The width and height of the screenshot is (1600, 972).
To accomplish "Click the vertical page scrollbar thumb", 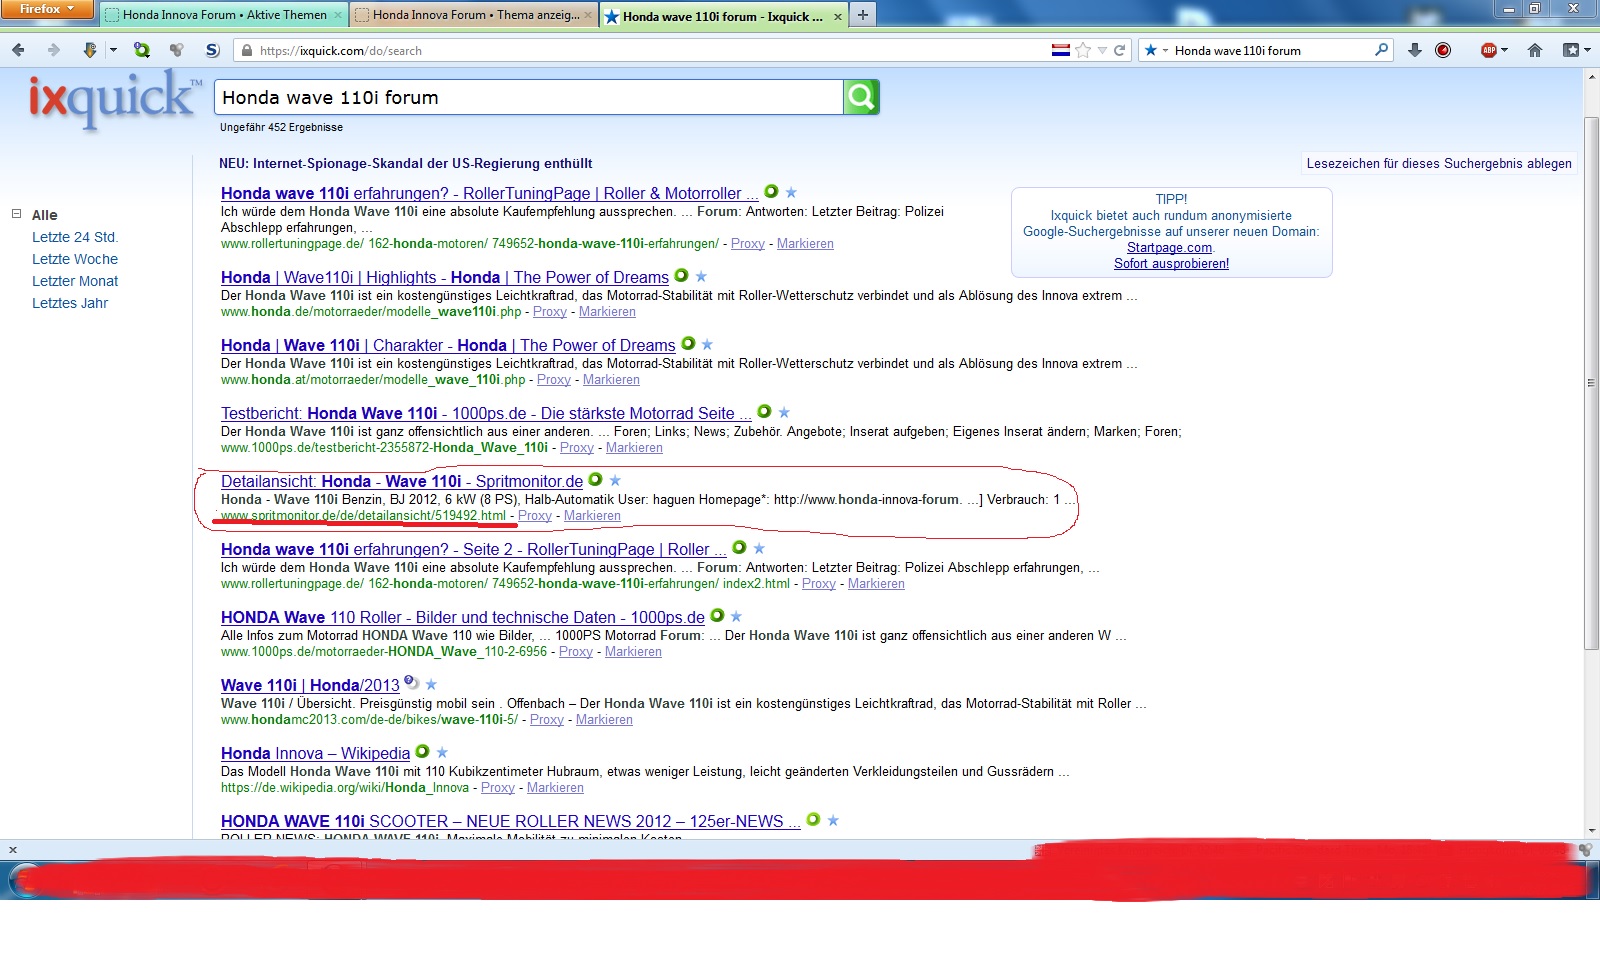I will click(1591, 380).
